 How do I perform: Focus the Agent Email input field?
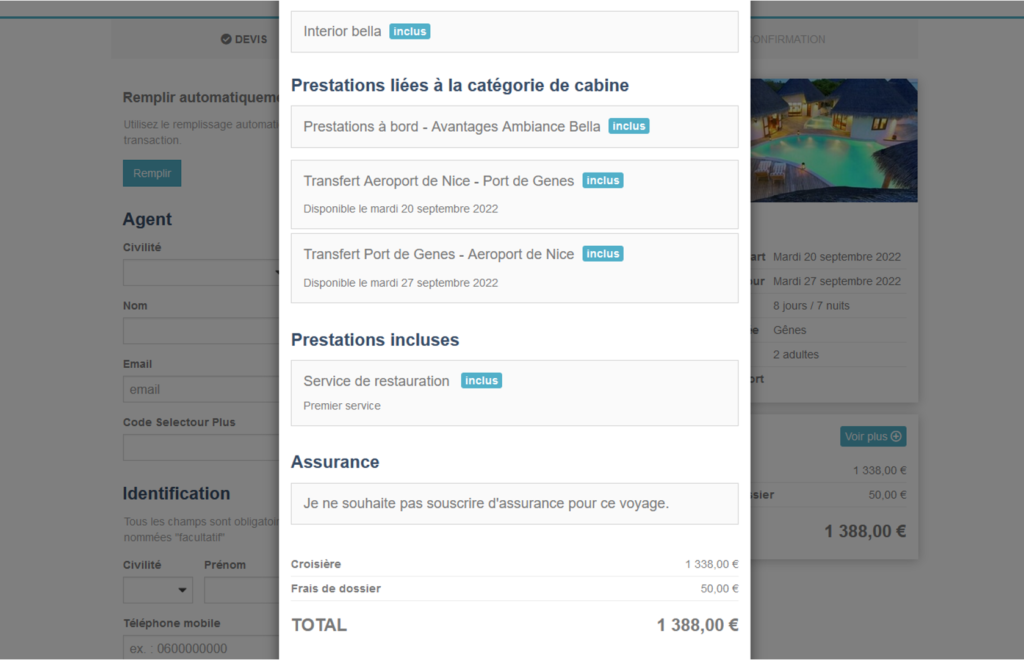(x=200, y=389)
